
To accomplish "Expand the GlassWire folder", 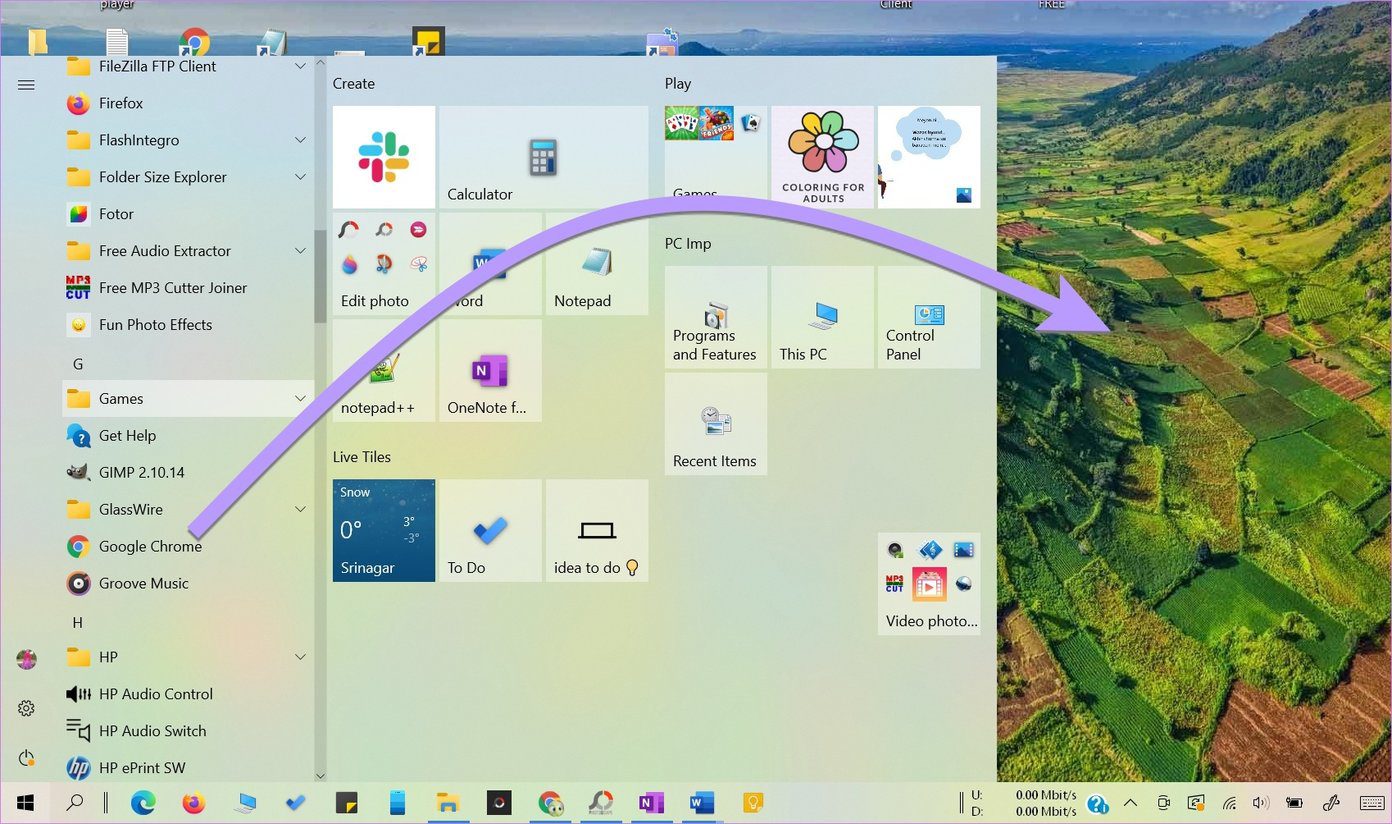I will (x=300, y=510).
